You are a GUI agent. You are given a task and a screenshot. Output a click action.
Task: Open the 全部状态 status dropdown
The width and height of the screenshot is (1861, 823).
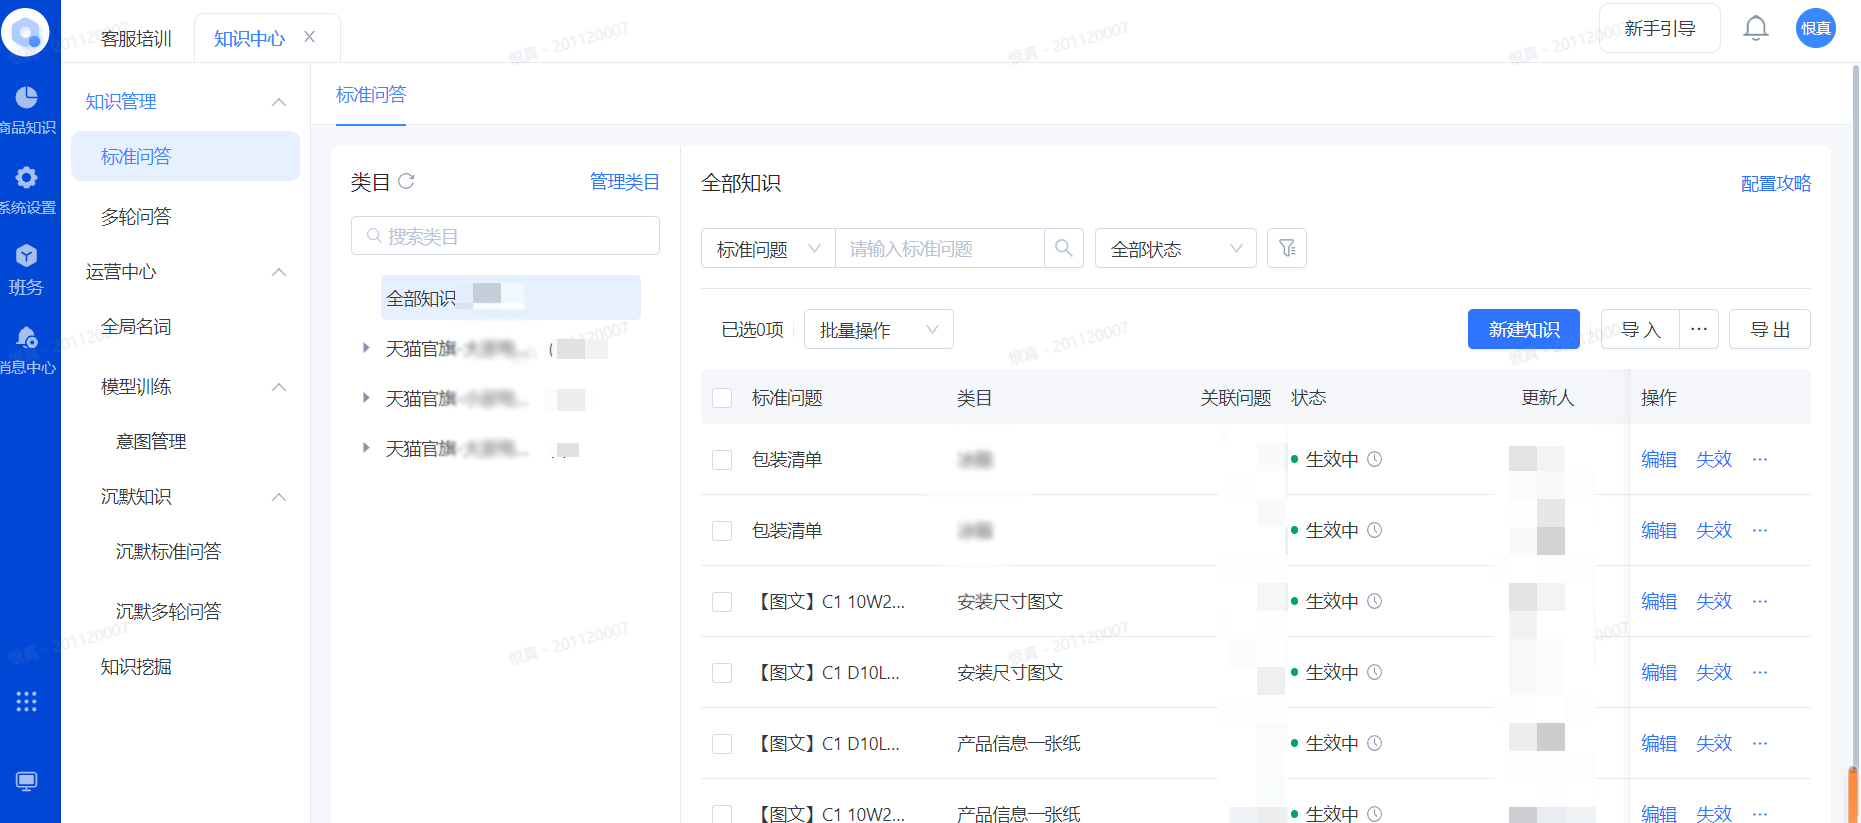pyautogui.click(x=1175, y=249)
